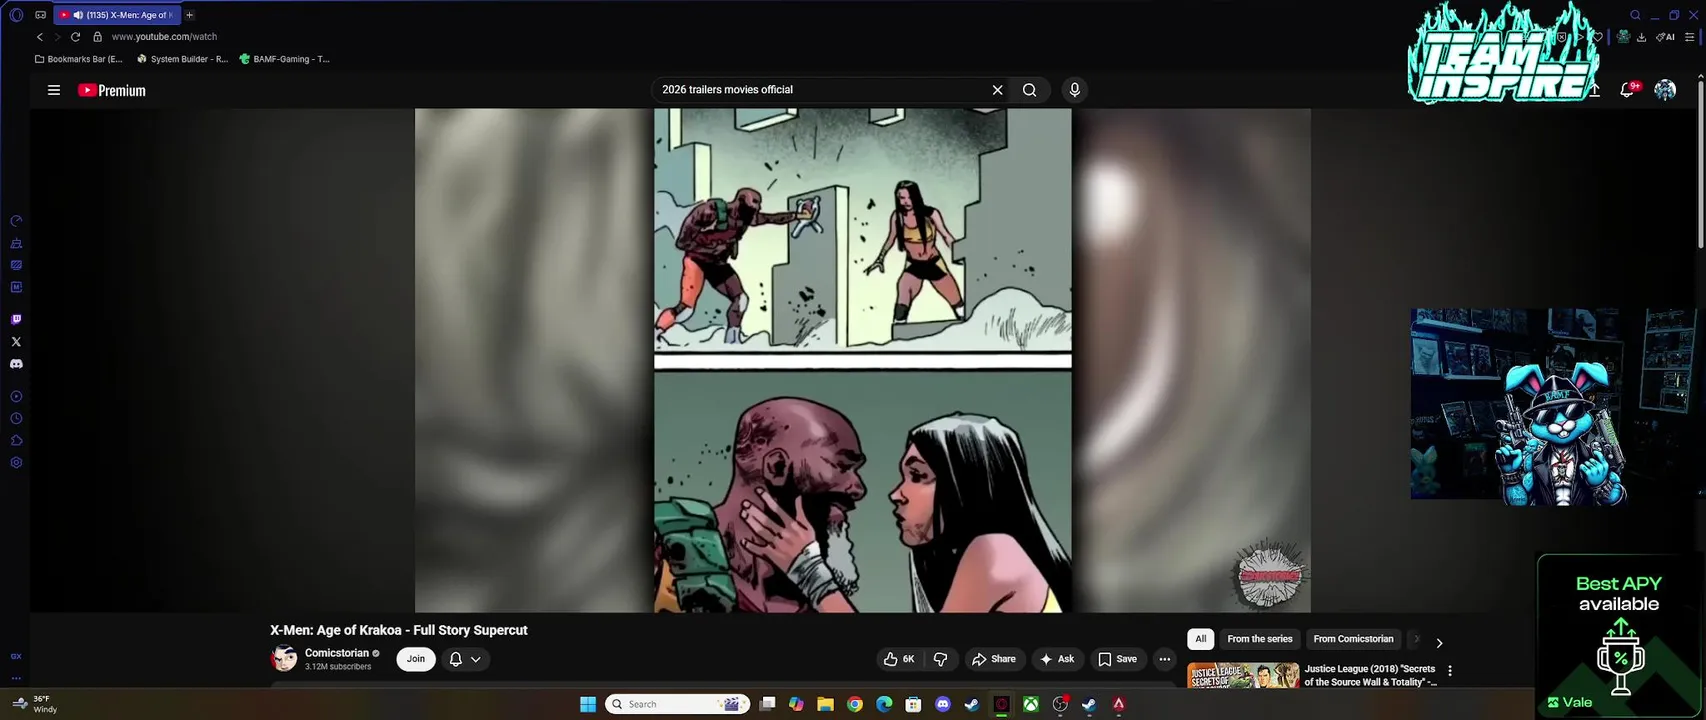1706x720 pixels.
Task: Open the Comicstorian channel avatar
Action: point(284,659)
